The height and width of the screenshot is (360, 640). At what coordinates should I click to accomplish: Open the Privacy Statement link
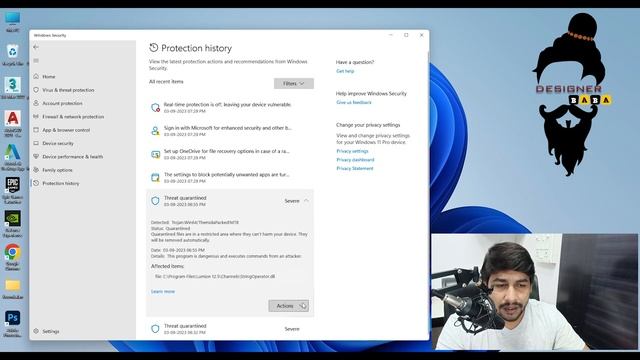[x=355, y=168]
